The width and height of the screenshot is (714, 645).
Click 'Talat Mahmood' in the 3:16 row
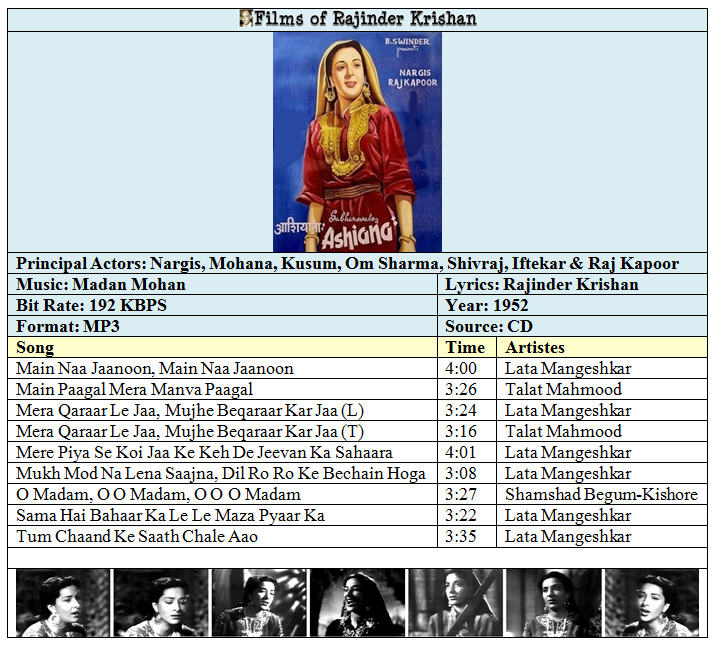click(x=563, y=431)
